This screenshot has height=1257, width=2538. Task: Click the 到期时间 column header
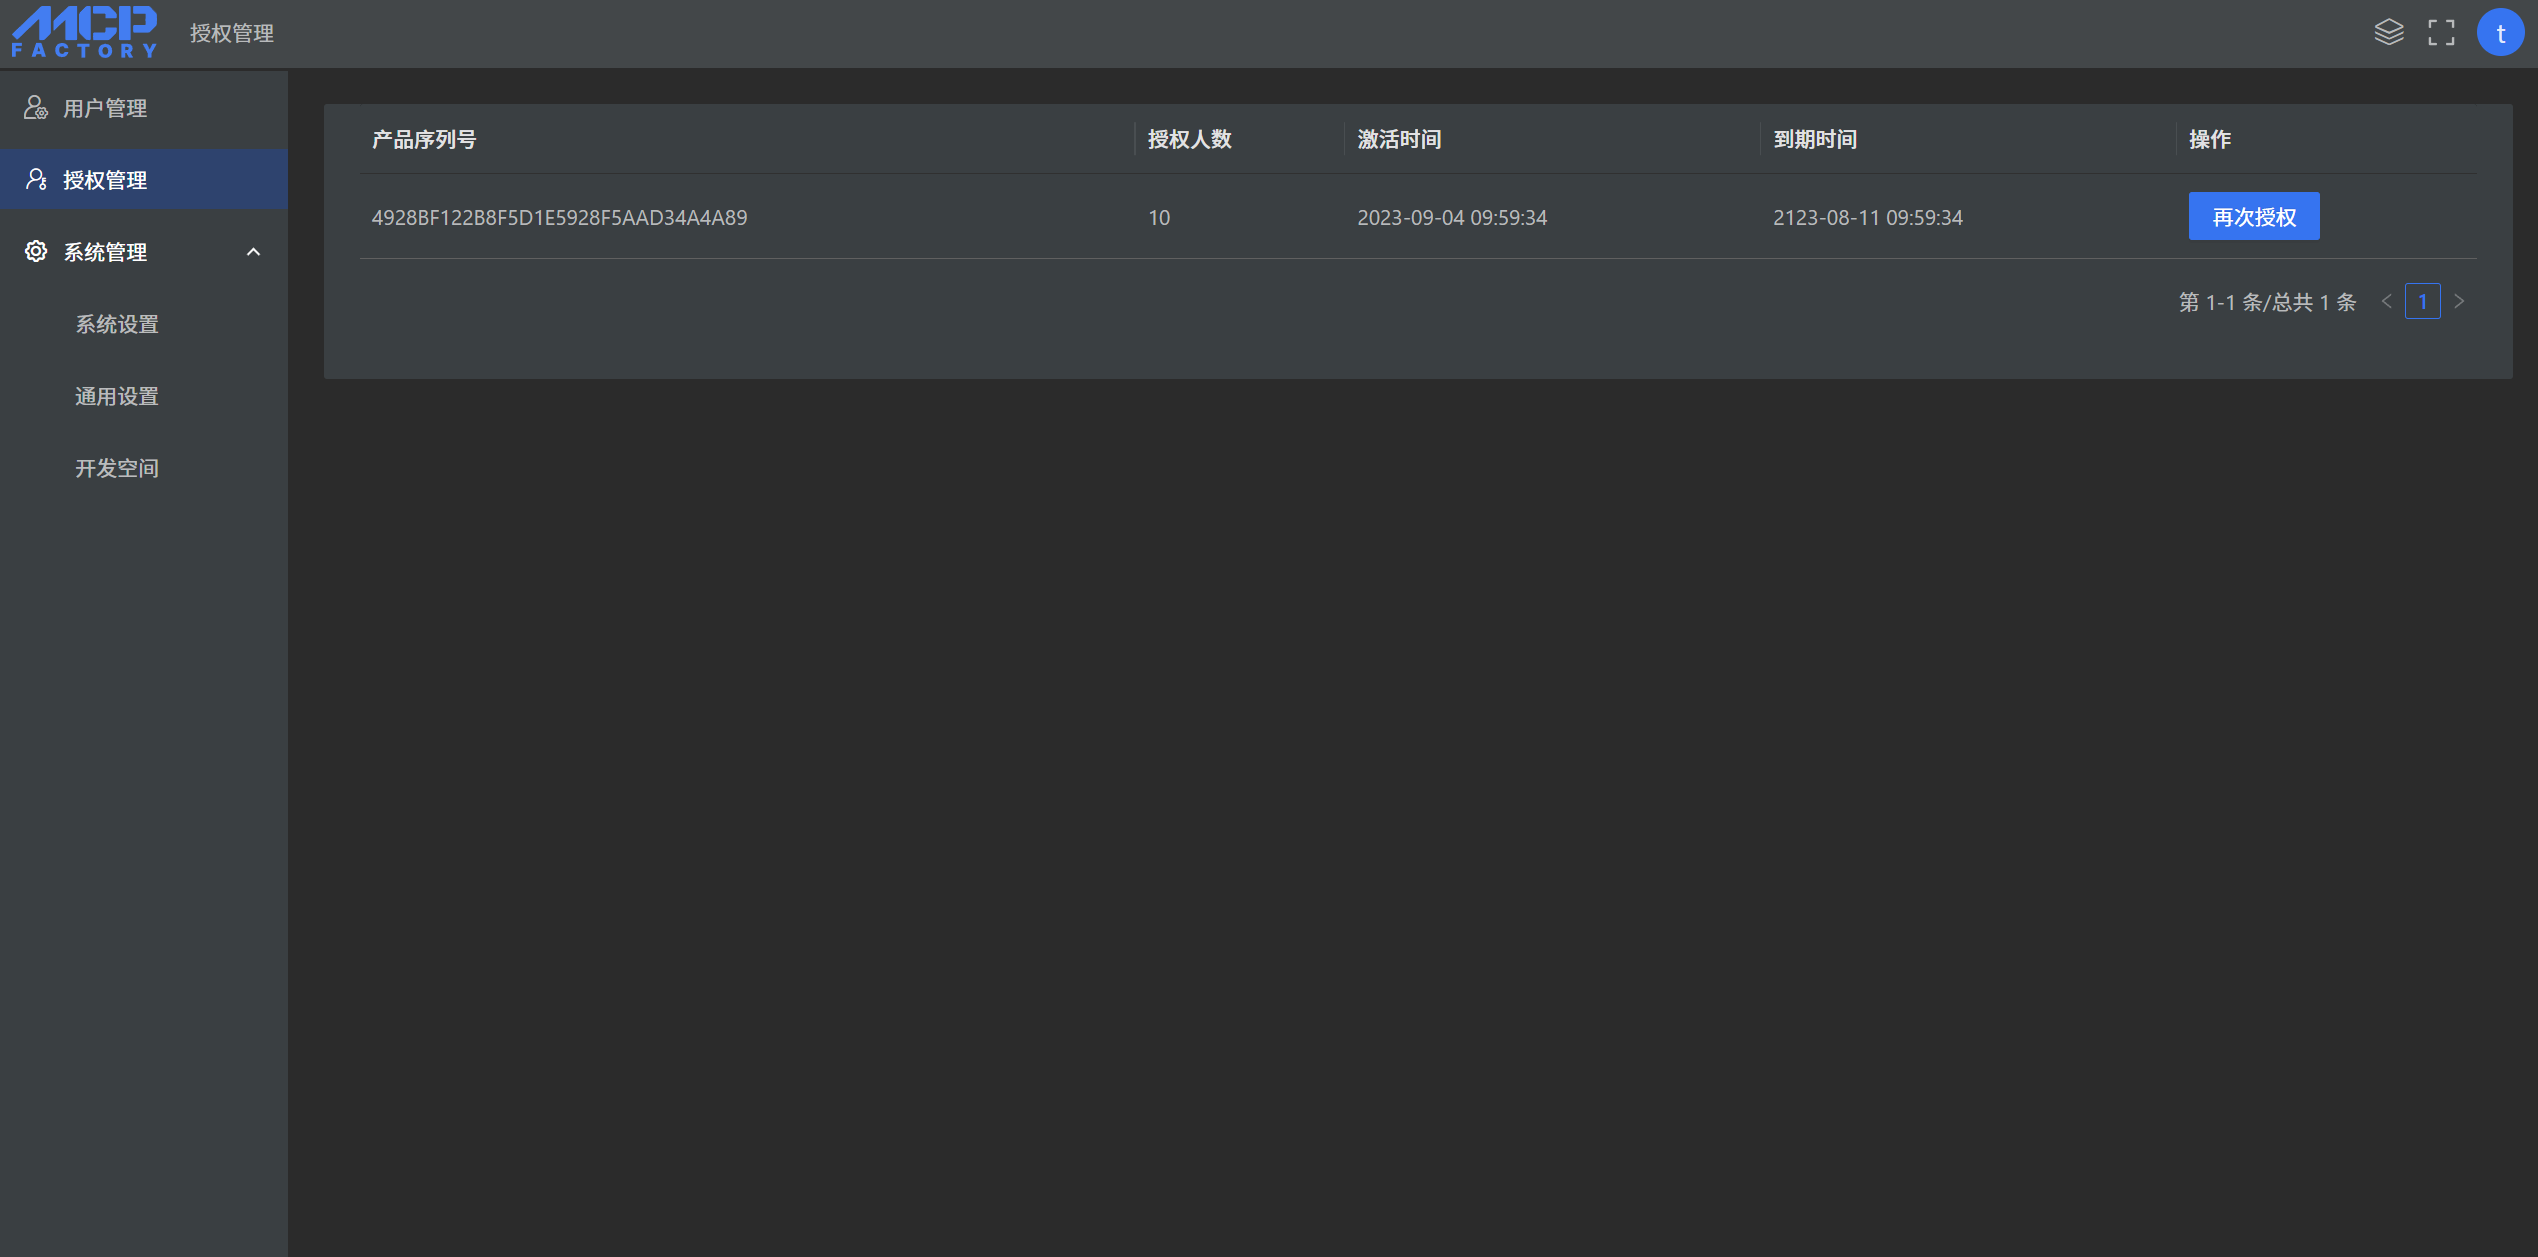1815,140
